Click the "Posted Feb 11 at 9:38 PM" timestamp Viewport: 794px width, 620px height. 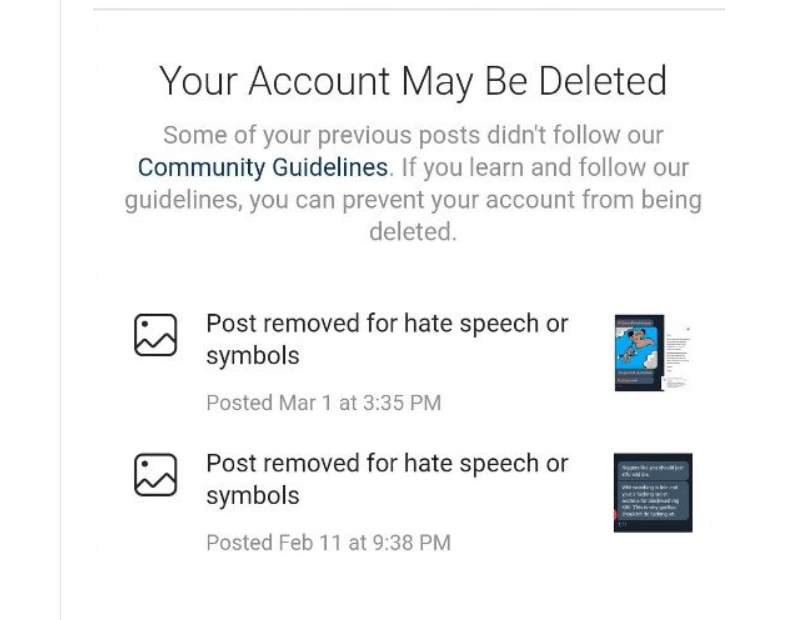click(x=328, y=542)
